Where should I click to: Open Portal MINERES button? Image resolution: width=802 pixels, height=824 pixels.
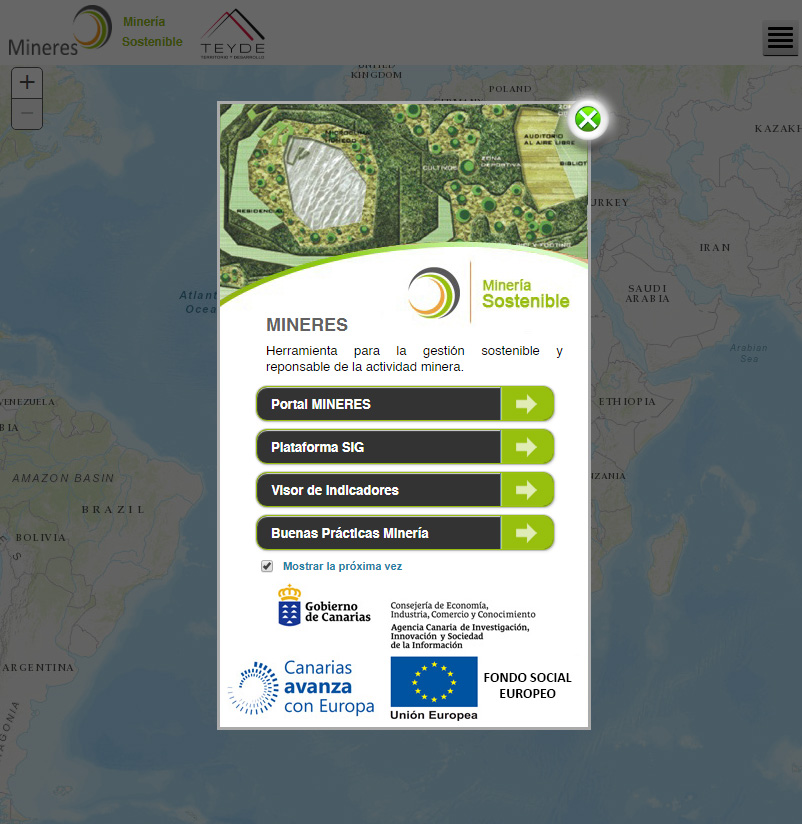[378, 404]
